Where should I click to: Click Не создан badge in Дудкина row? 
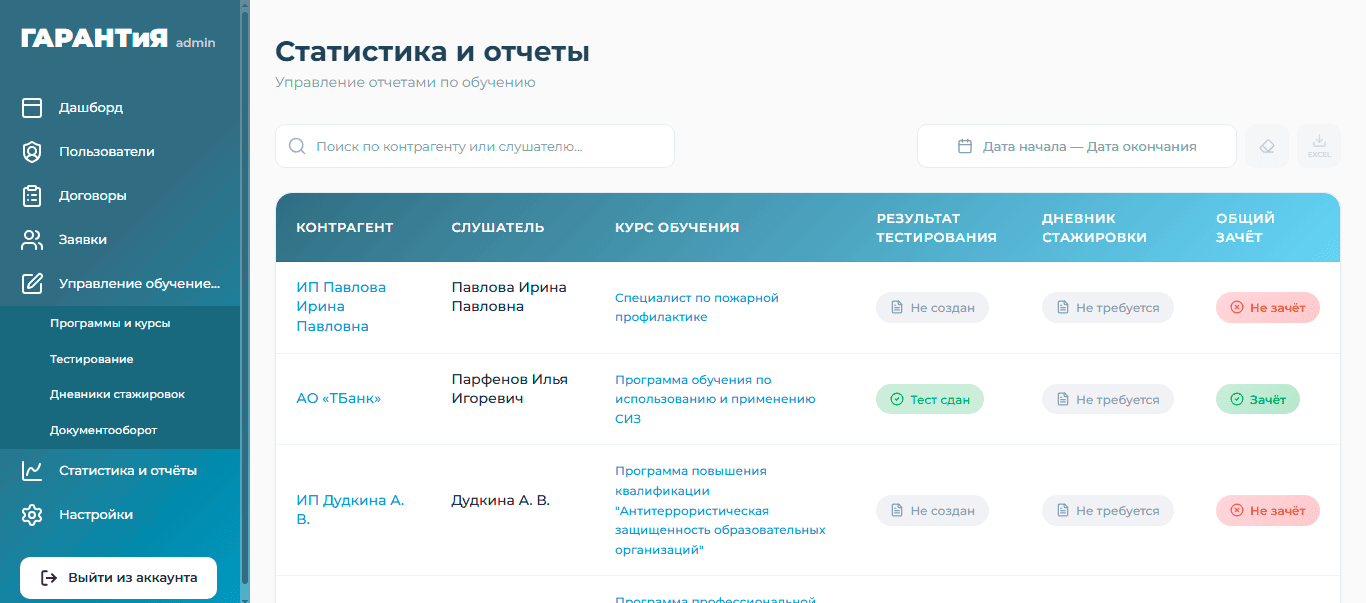(x=932, y=510)
